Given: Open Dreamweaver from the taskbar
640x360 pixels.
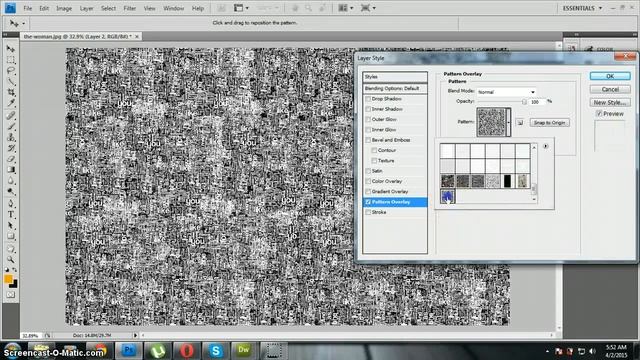Looking at the screenshot, I should click(x=244, y=350).
